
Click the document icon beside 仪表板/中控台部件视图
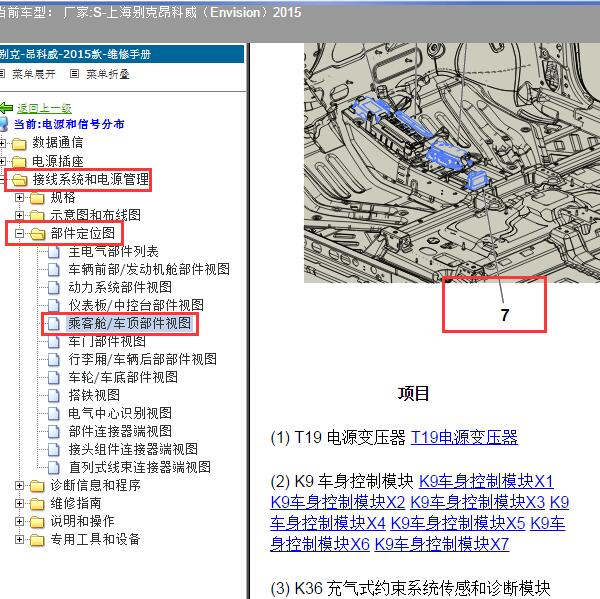pyautogui.click(x=54, y=306)
